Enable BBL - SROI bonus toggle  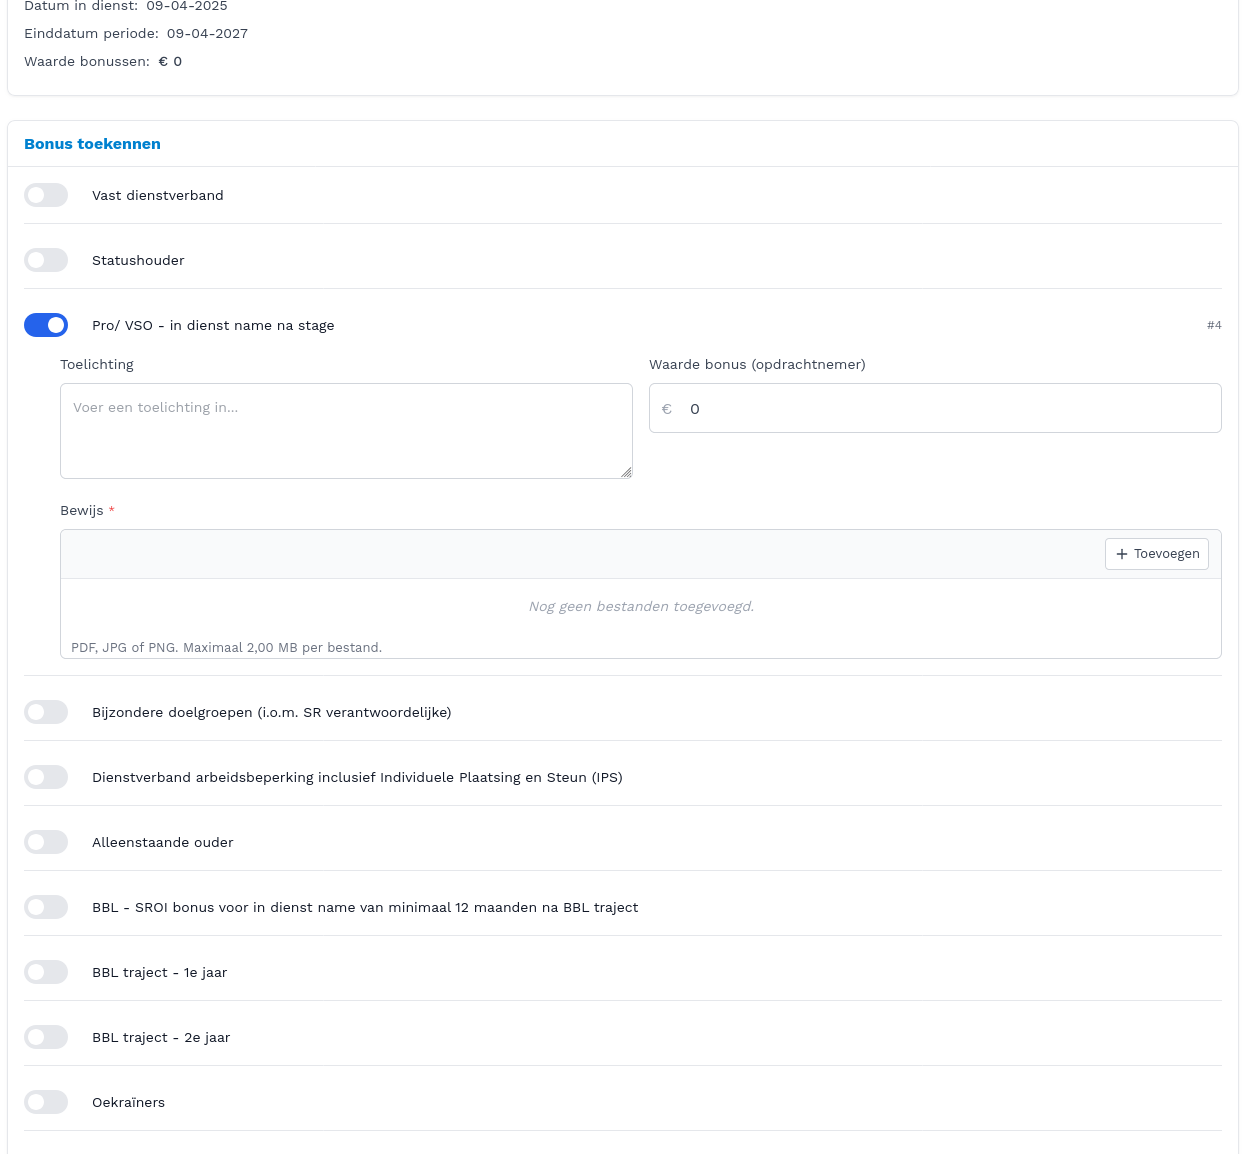click(46, 907)
